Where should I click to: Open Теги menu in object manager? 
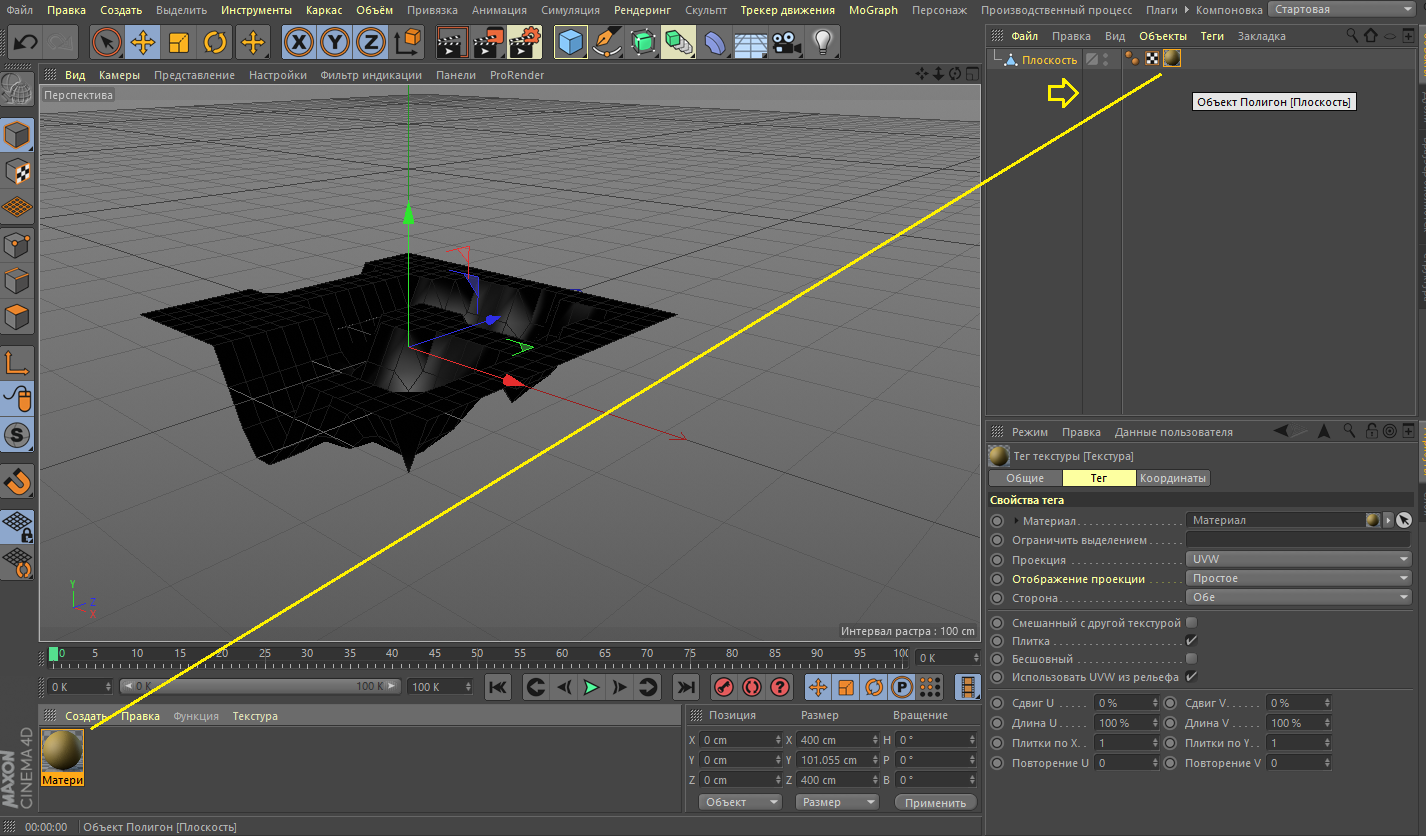(x=1212, y=36)
